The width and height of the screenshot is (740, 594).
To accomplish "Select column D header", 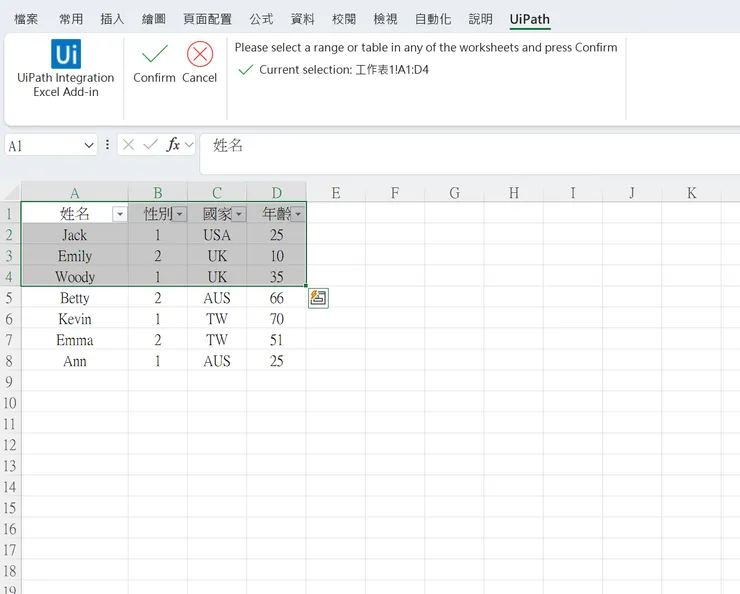I will (277, 192).
